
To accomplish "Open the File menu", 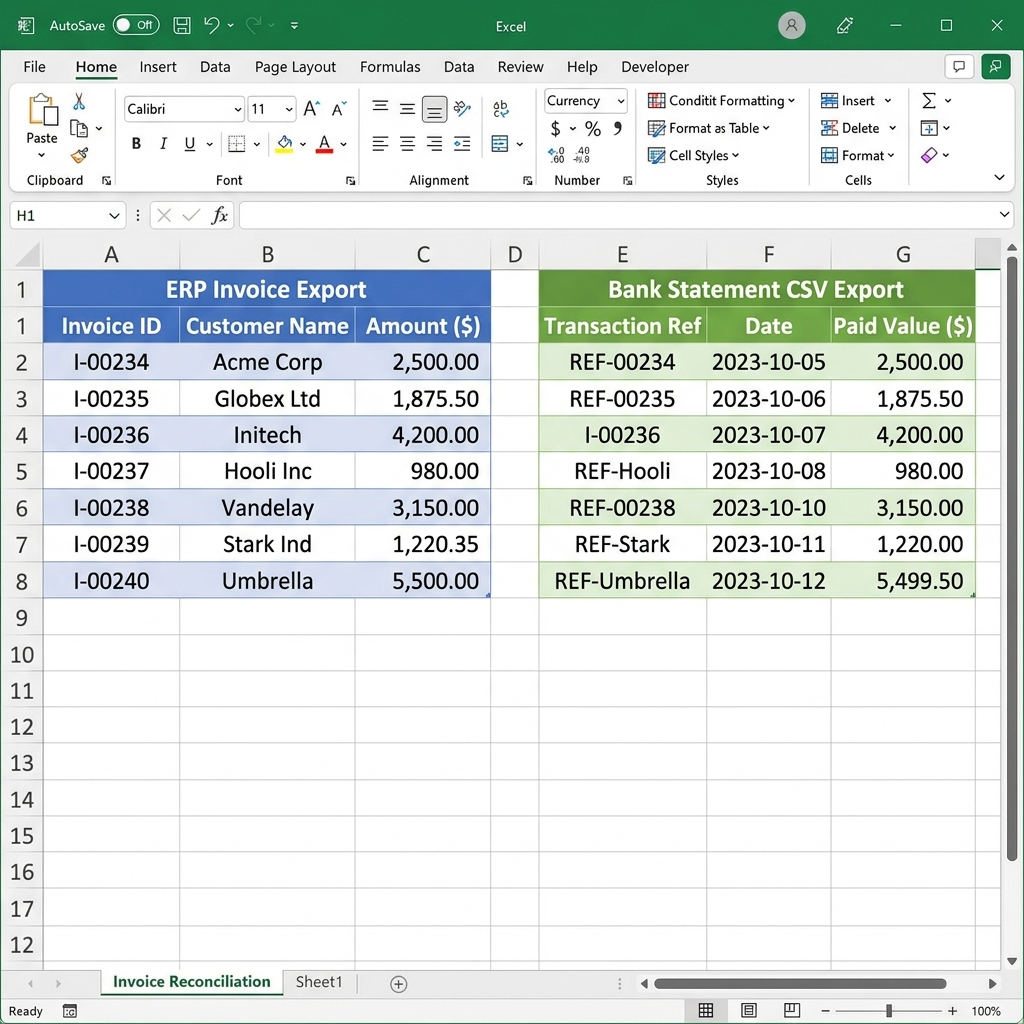I will pos(35,67).
